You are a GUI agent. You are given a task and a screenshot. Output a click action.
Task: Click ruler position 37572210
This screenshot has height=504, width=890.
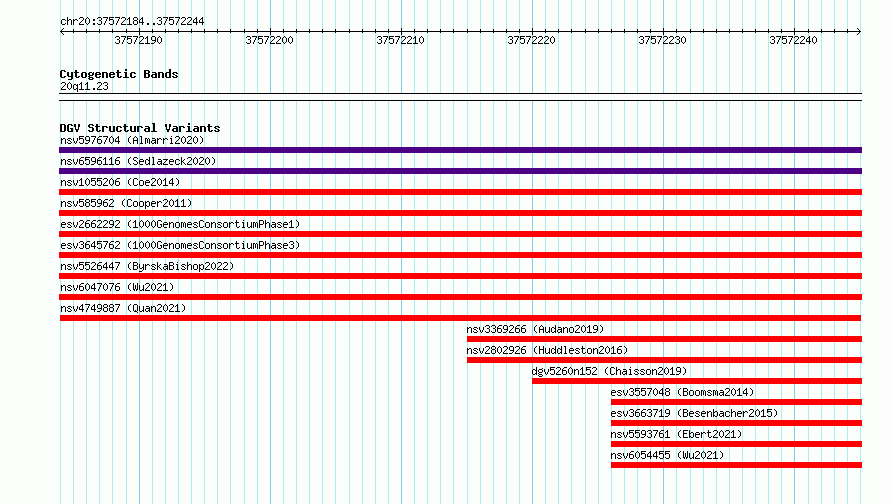(400, 40)
